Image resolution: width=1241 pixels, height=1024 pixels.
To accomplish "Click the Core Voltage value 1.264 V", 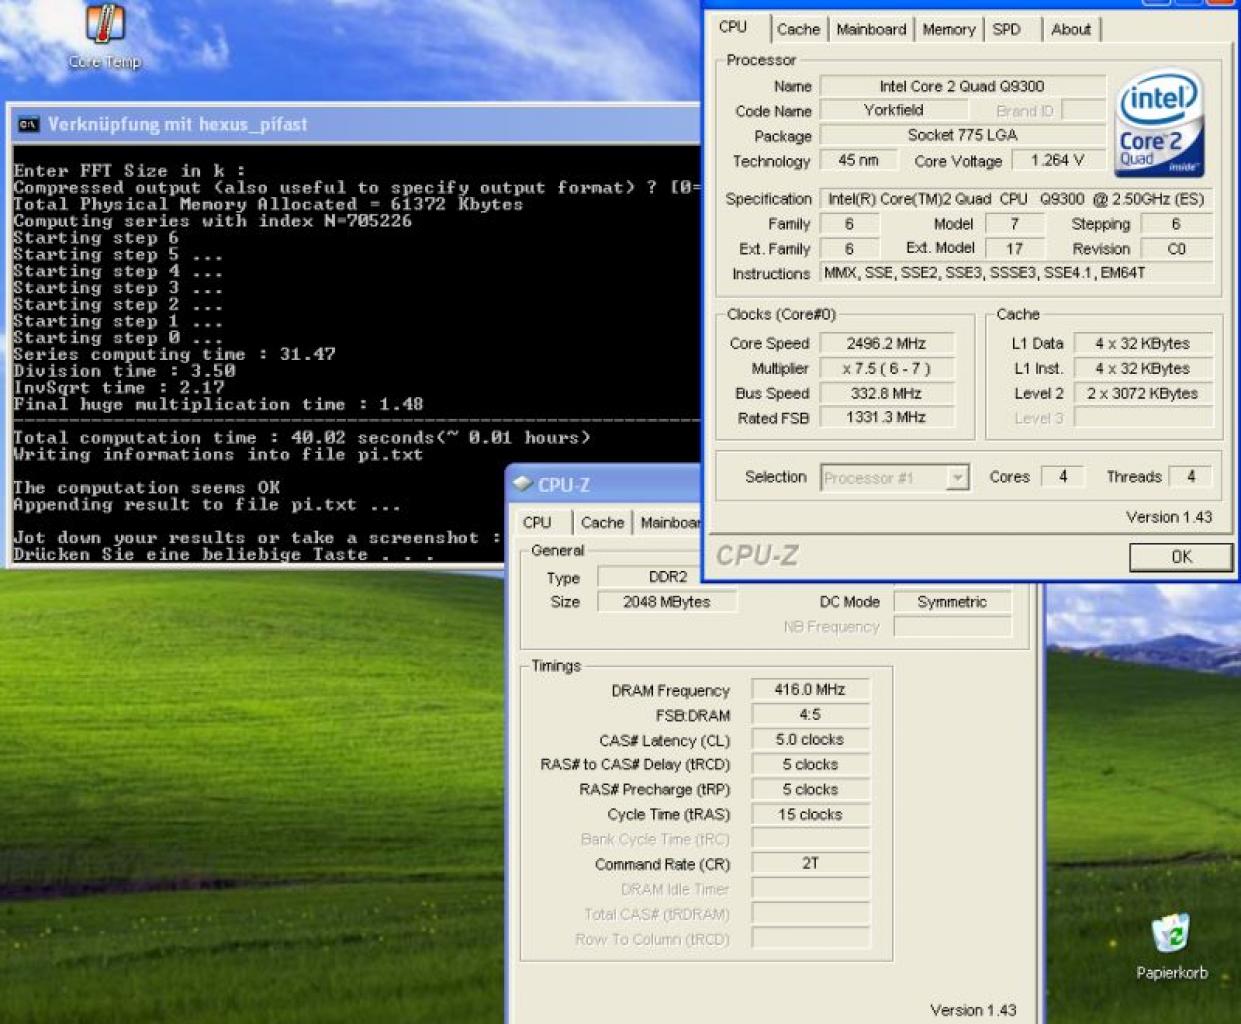I will 1057,160.
